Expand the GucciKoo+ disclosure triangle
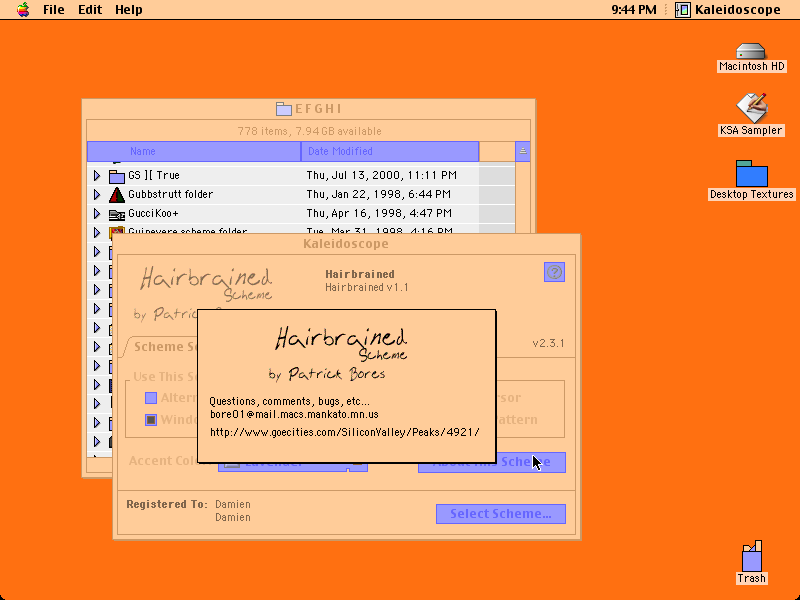The height and width of the screenshot is (600, 800). click(97, 213)
